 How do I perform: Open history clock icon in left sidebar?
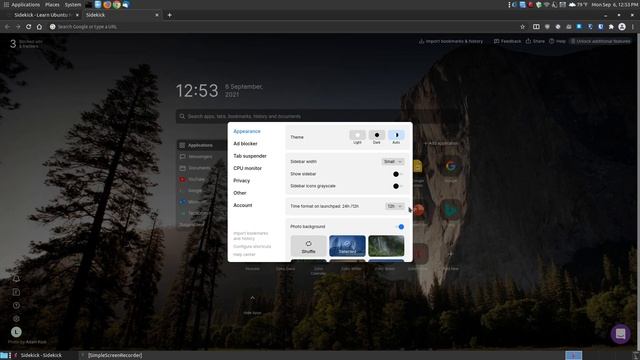(x=16, y=305)
